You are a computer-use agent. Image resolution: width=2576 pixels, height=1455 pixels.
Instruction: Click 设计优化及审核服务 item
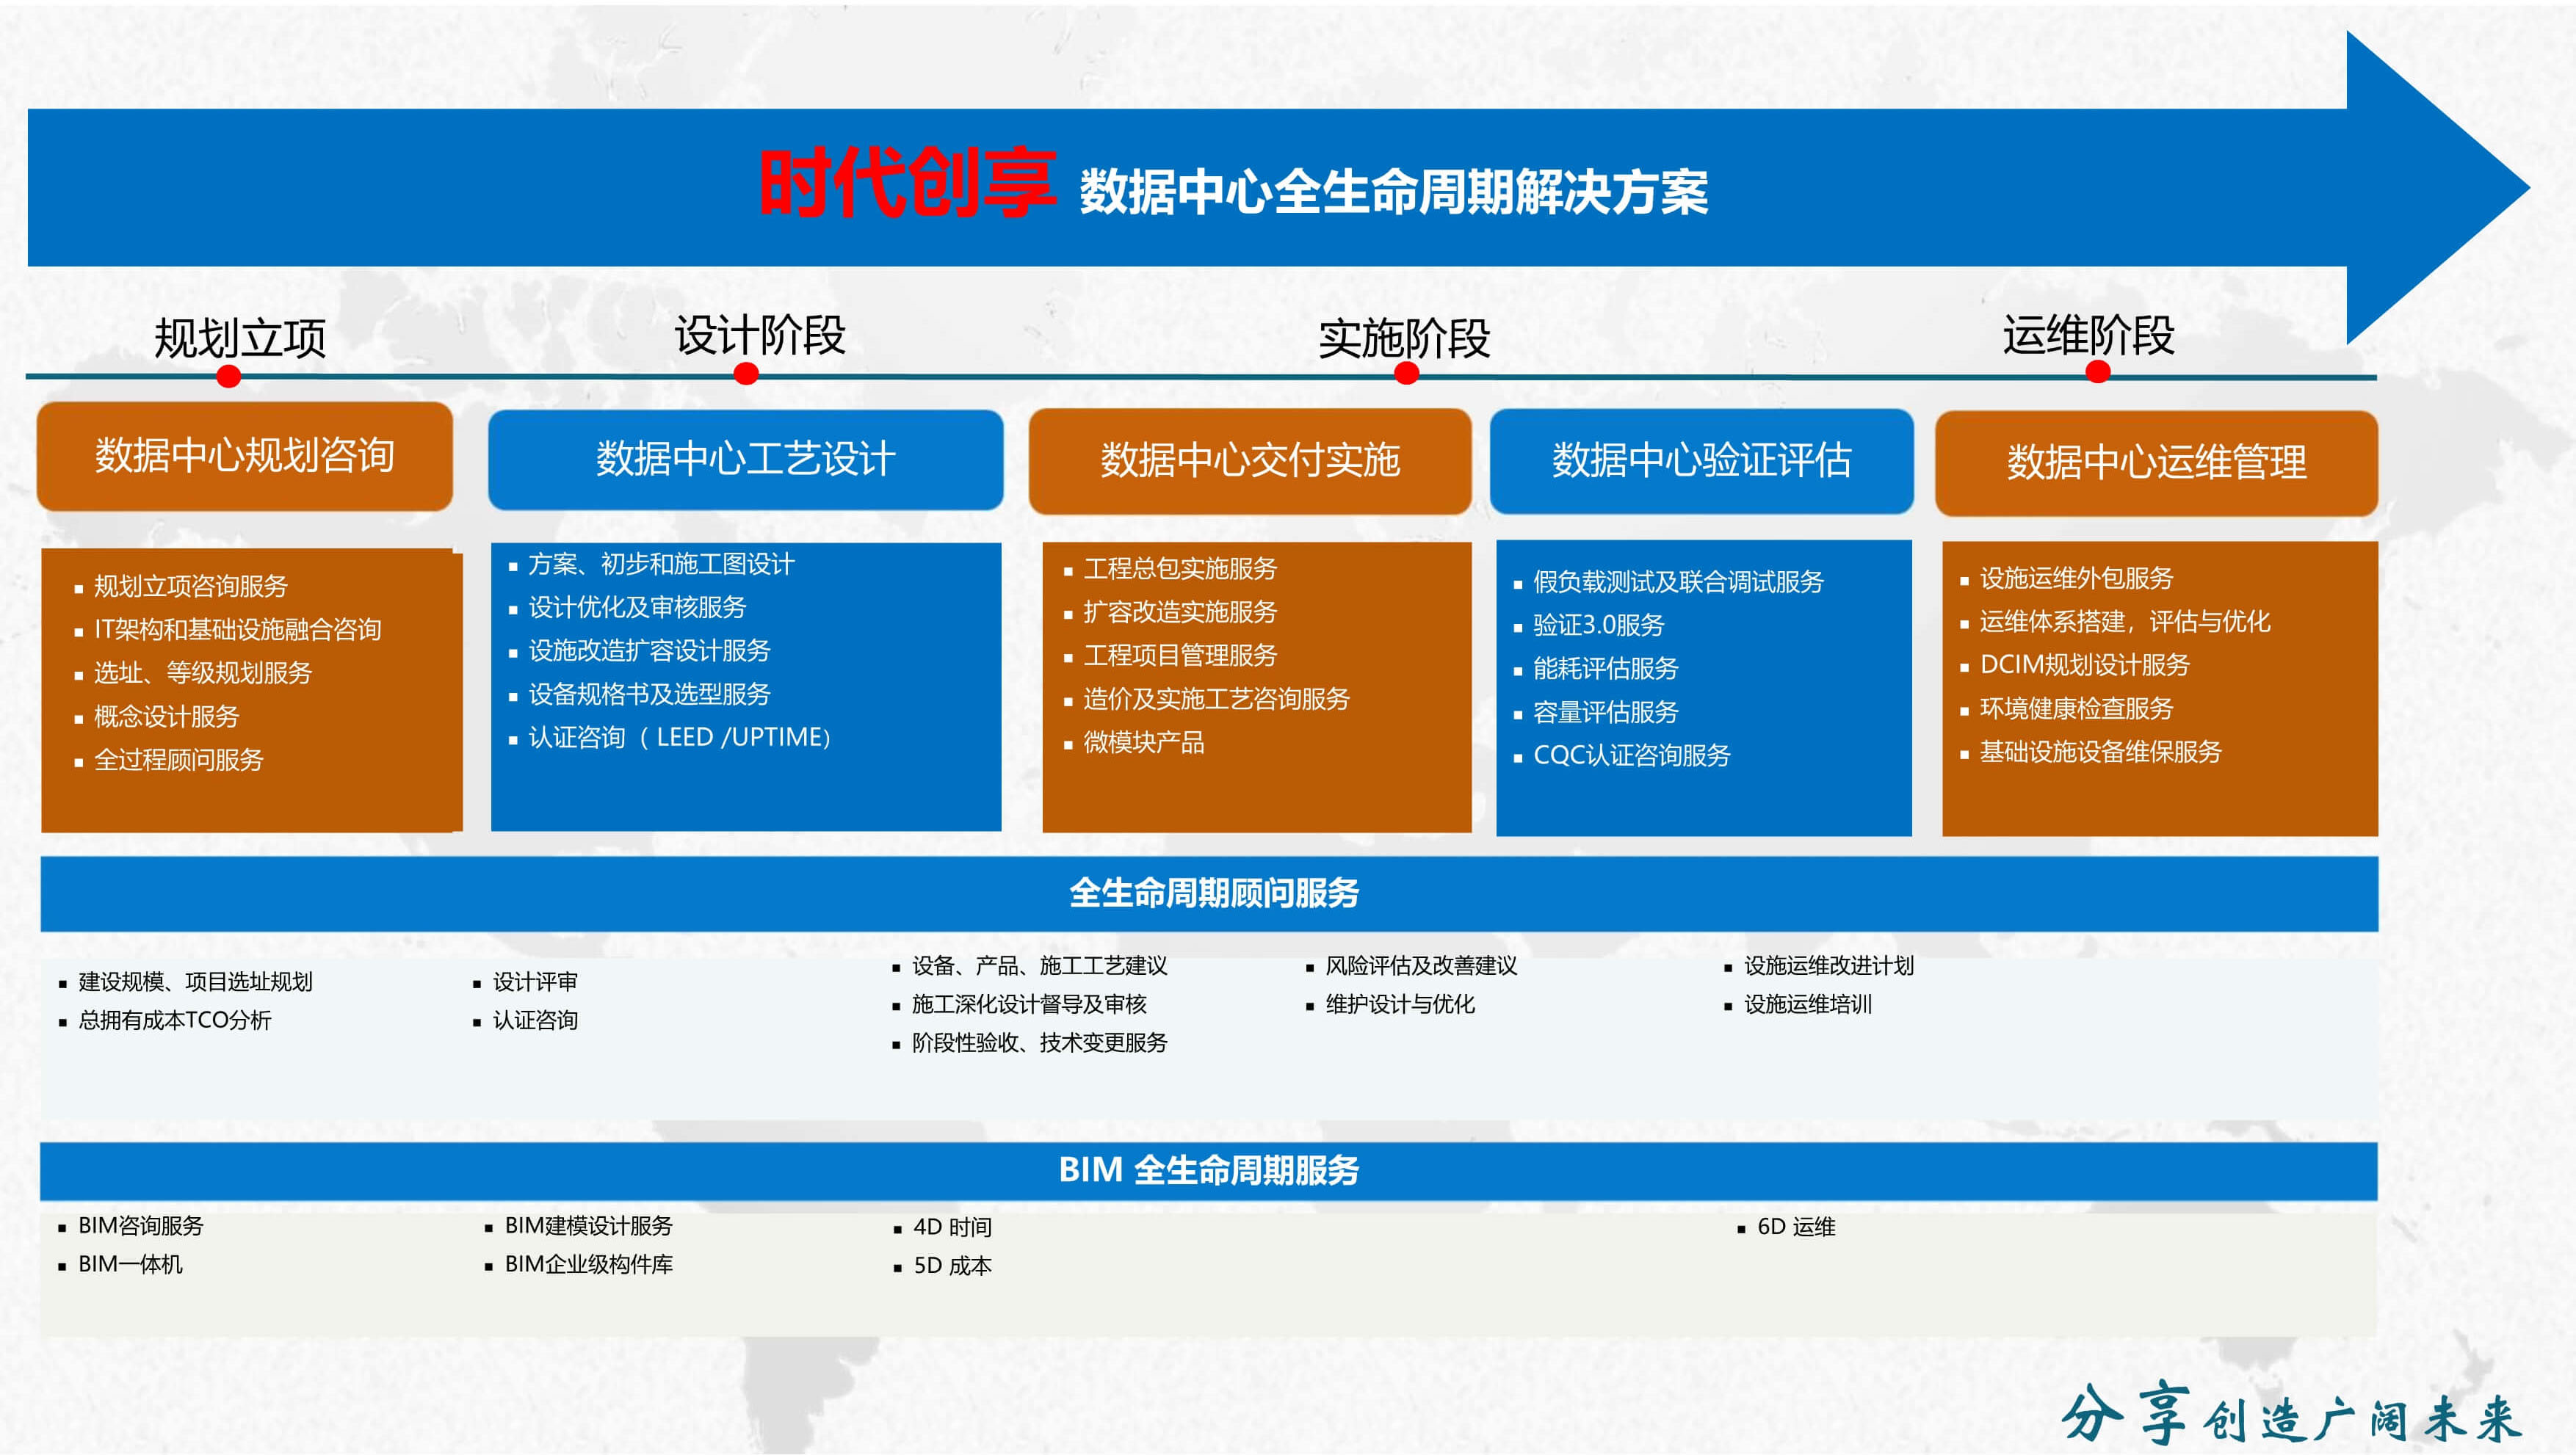(637, 607)
